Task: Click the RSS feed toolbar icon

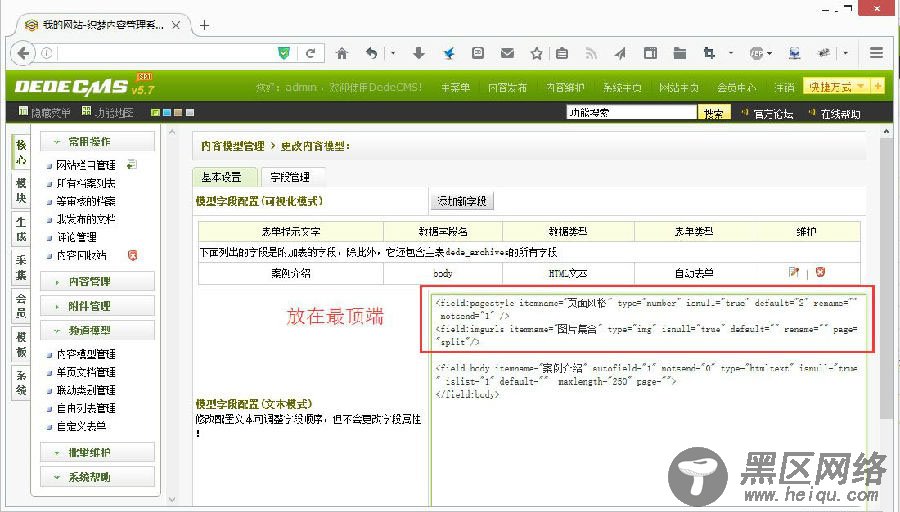Action: point(591,53)
